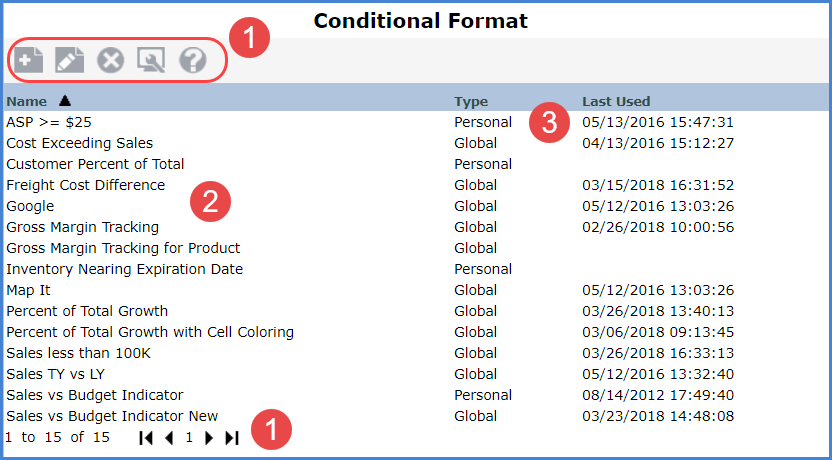Toggle the ascending sort triangle beside Name

[65, 100]
